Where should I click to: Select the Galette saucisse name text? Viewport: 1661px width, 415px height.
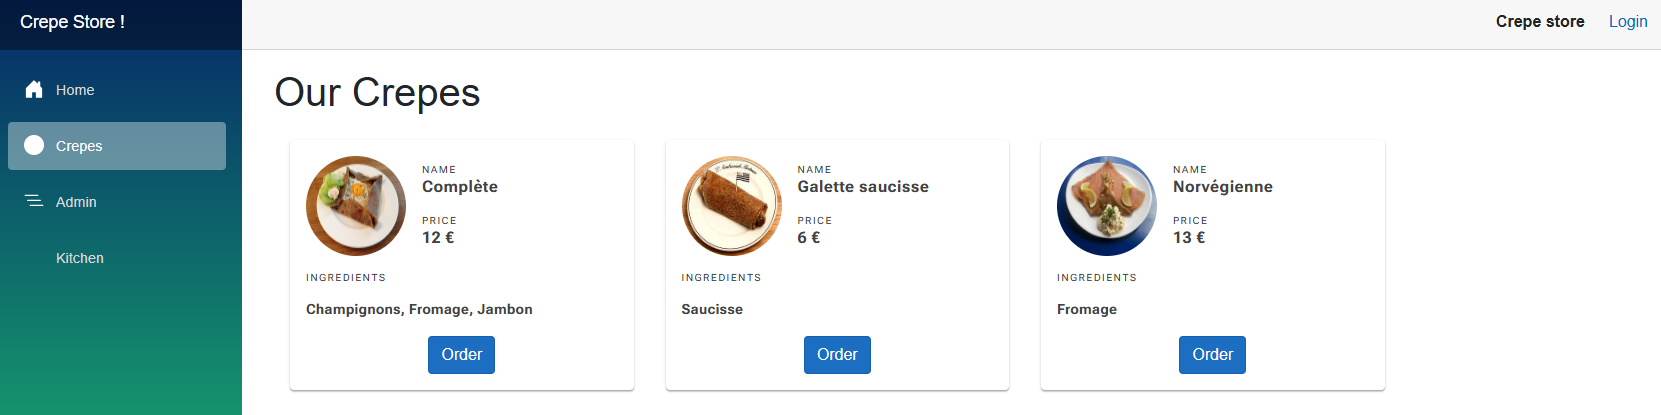pos(862,187)
